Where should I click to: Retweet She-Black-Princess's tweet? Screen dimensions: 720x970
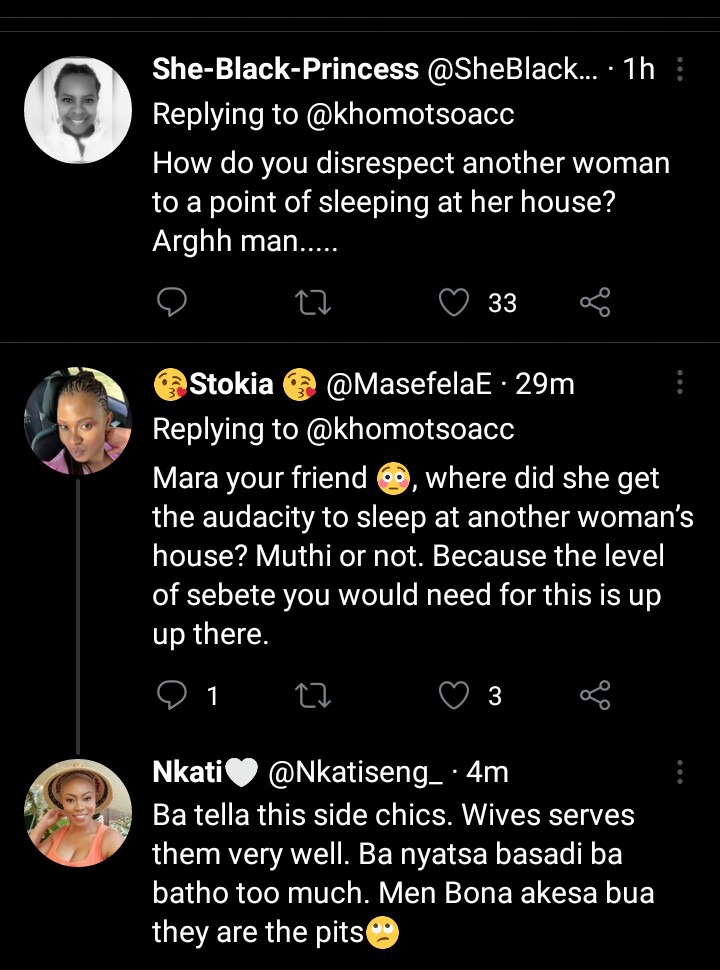(314, 302)
